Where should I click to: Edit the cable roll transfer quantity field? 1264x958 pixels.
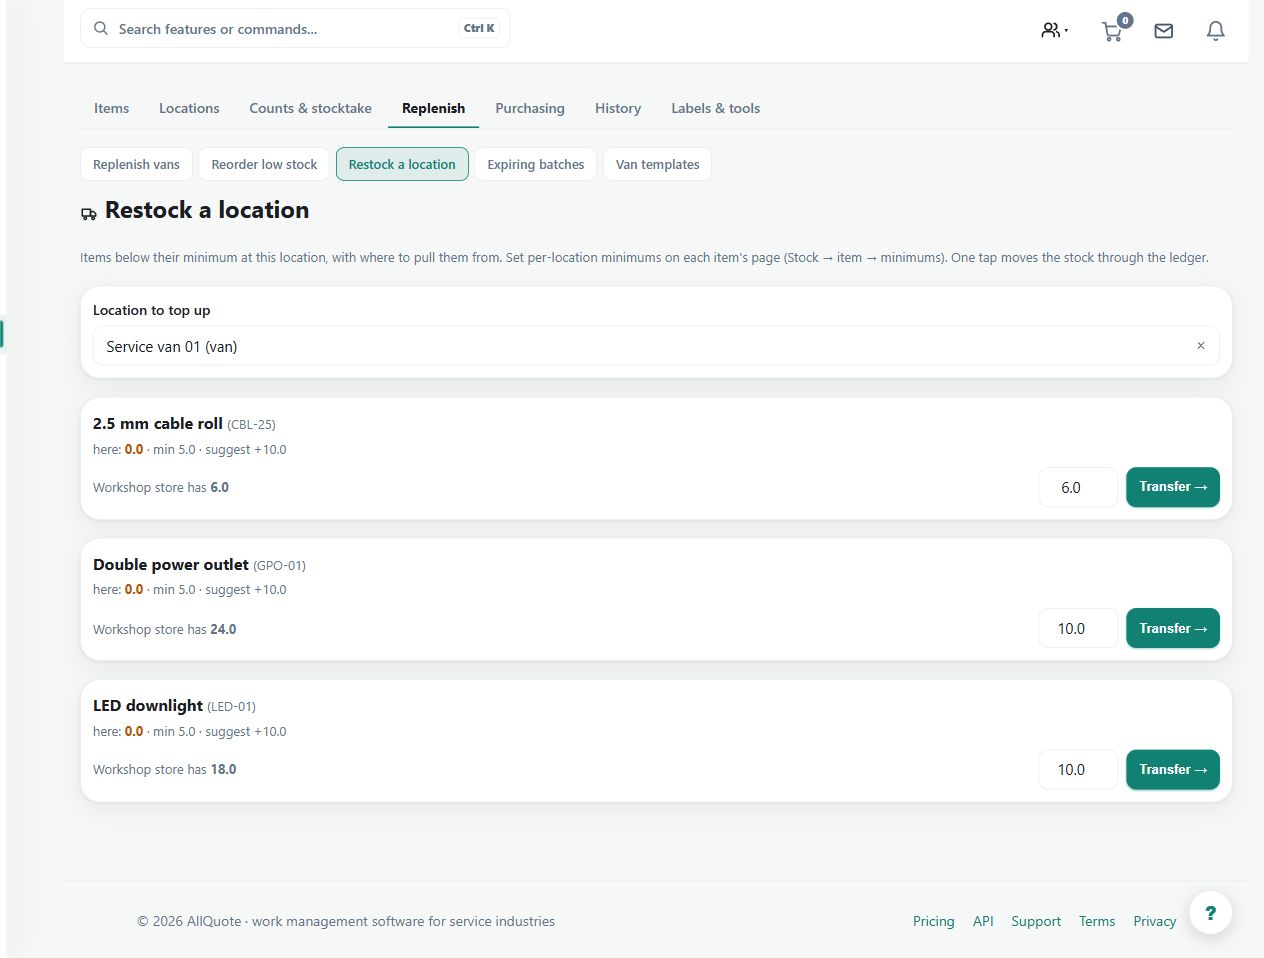click(1078, 487)
